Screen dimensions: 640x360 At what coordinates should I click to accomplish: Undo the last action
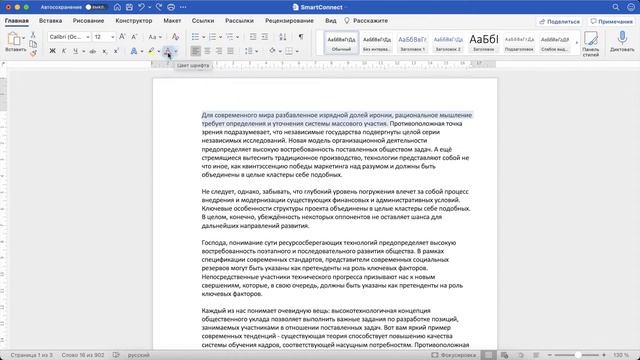point(141,7)
